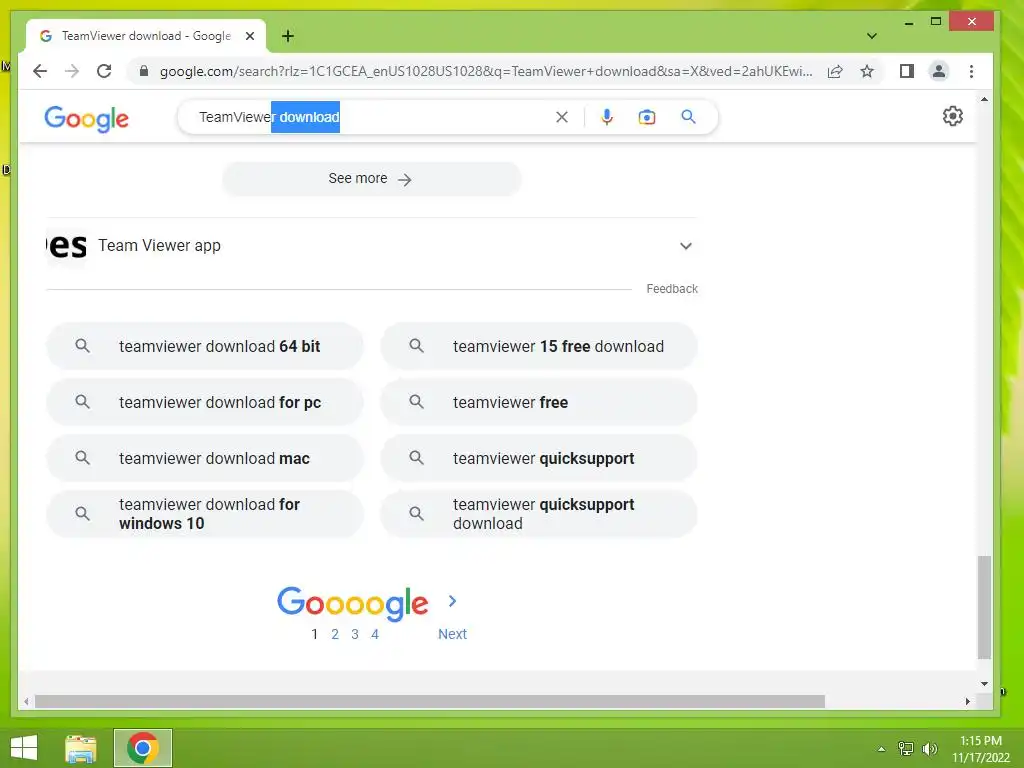Go to results page 4

375,634
